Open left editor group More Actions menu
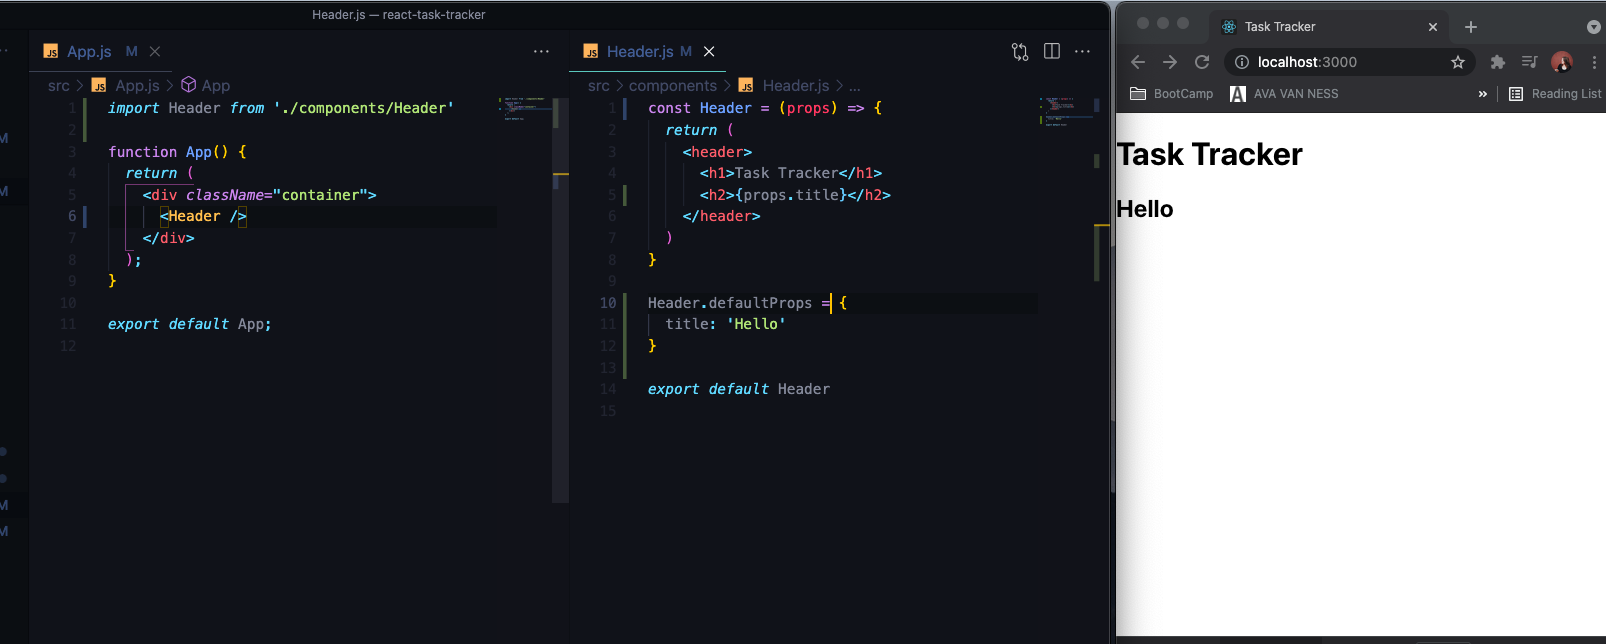 click(x=541, y=51)
